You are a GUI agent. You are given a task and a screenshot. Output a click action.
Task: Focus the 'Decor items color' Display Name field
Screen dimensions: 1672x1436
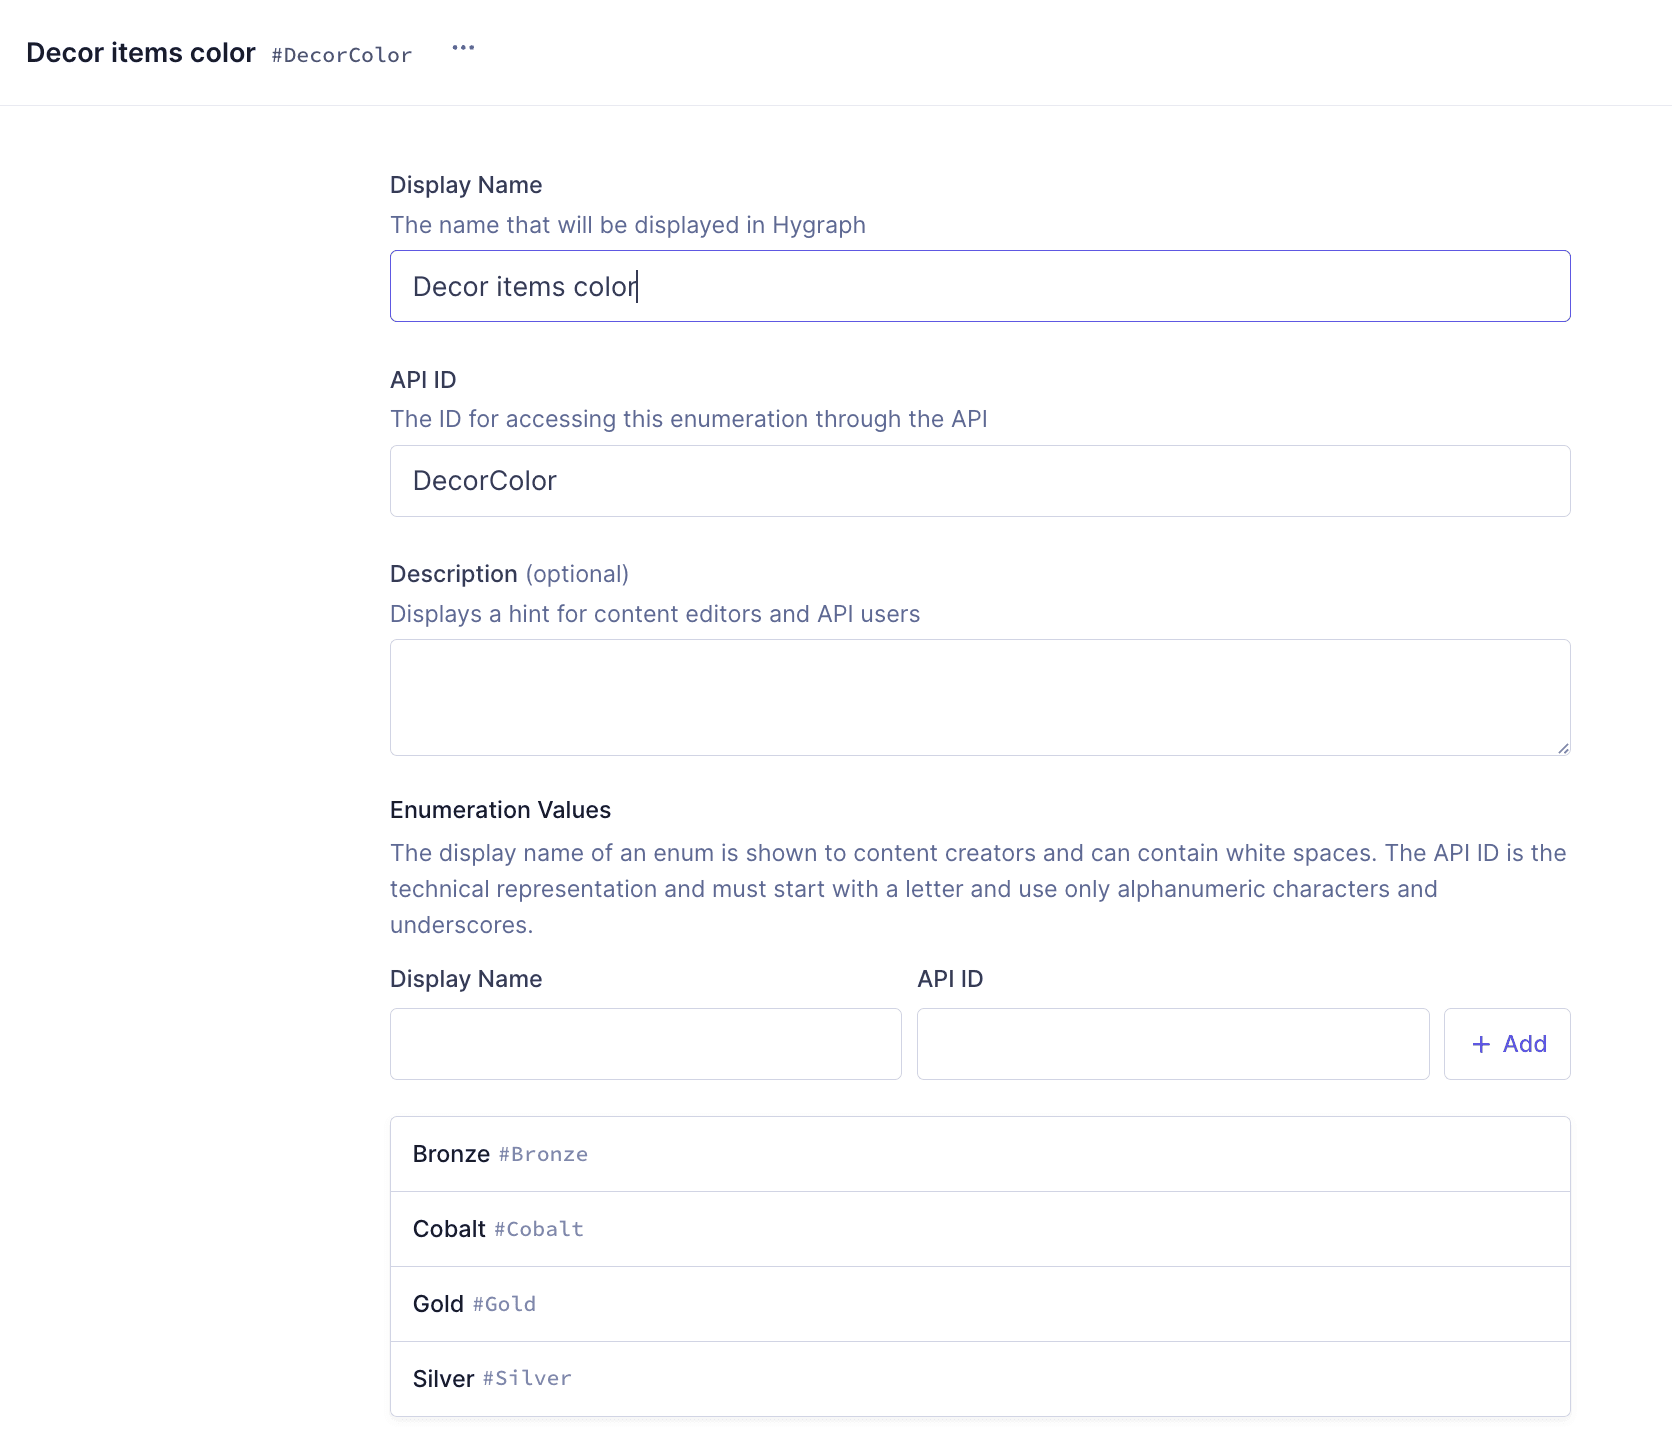pos(979,286)
